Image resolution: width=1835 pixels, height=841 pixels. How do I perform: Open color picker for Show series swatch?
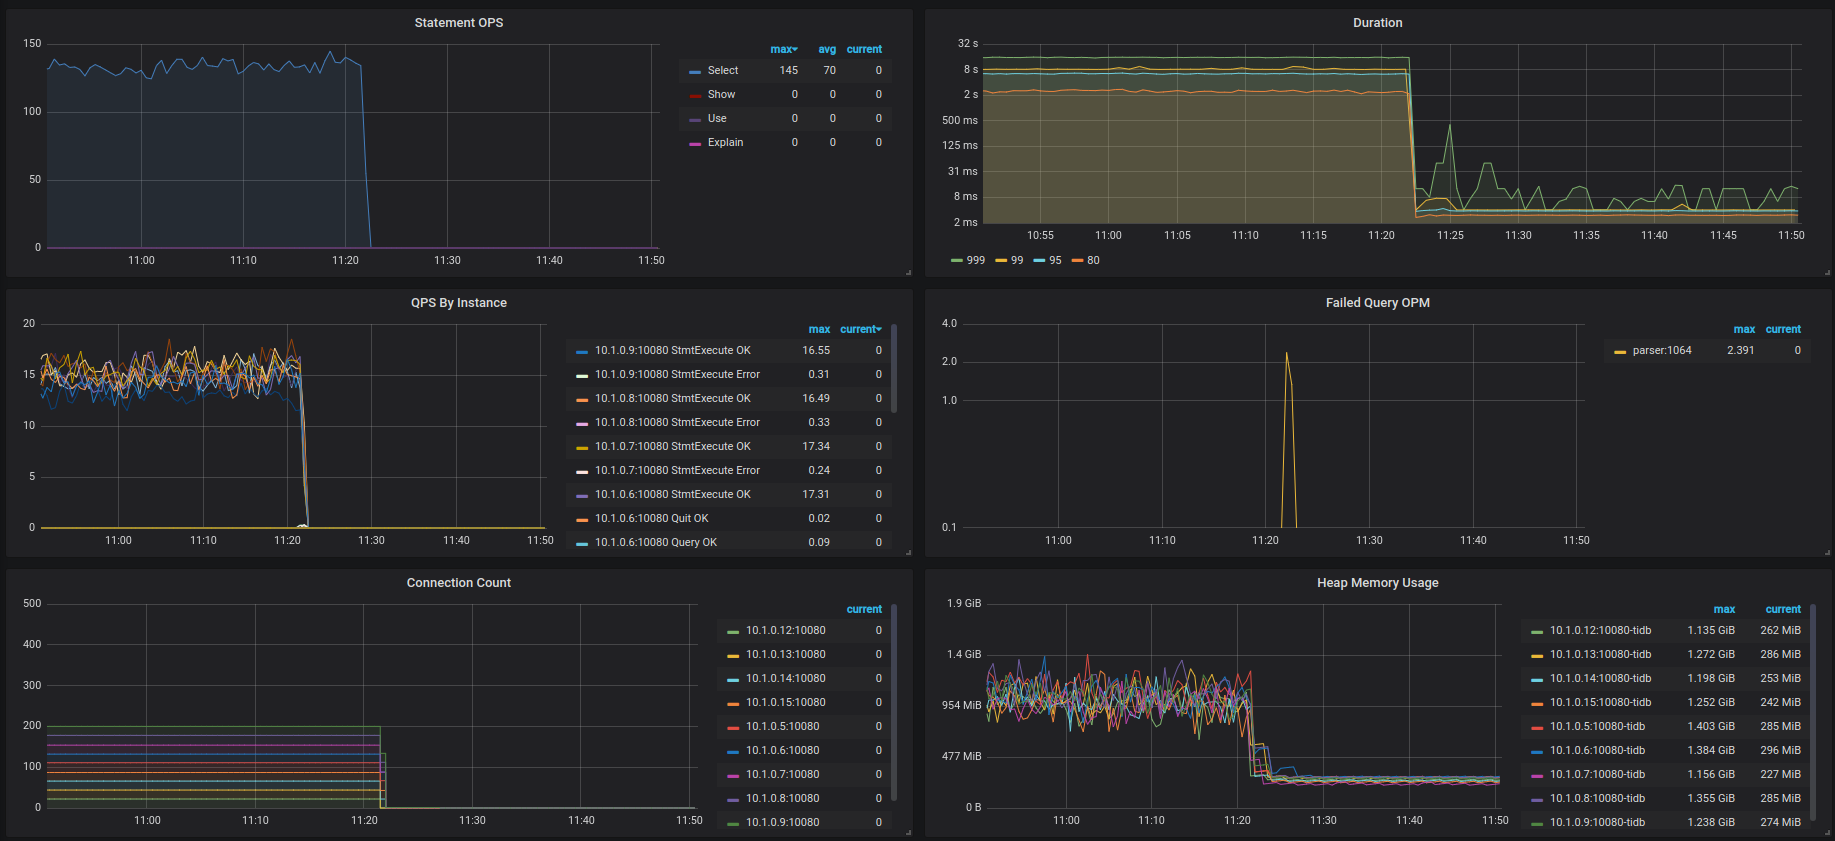pos(695,95)
